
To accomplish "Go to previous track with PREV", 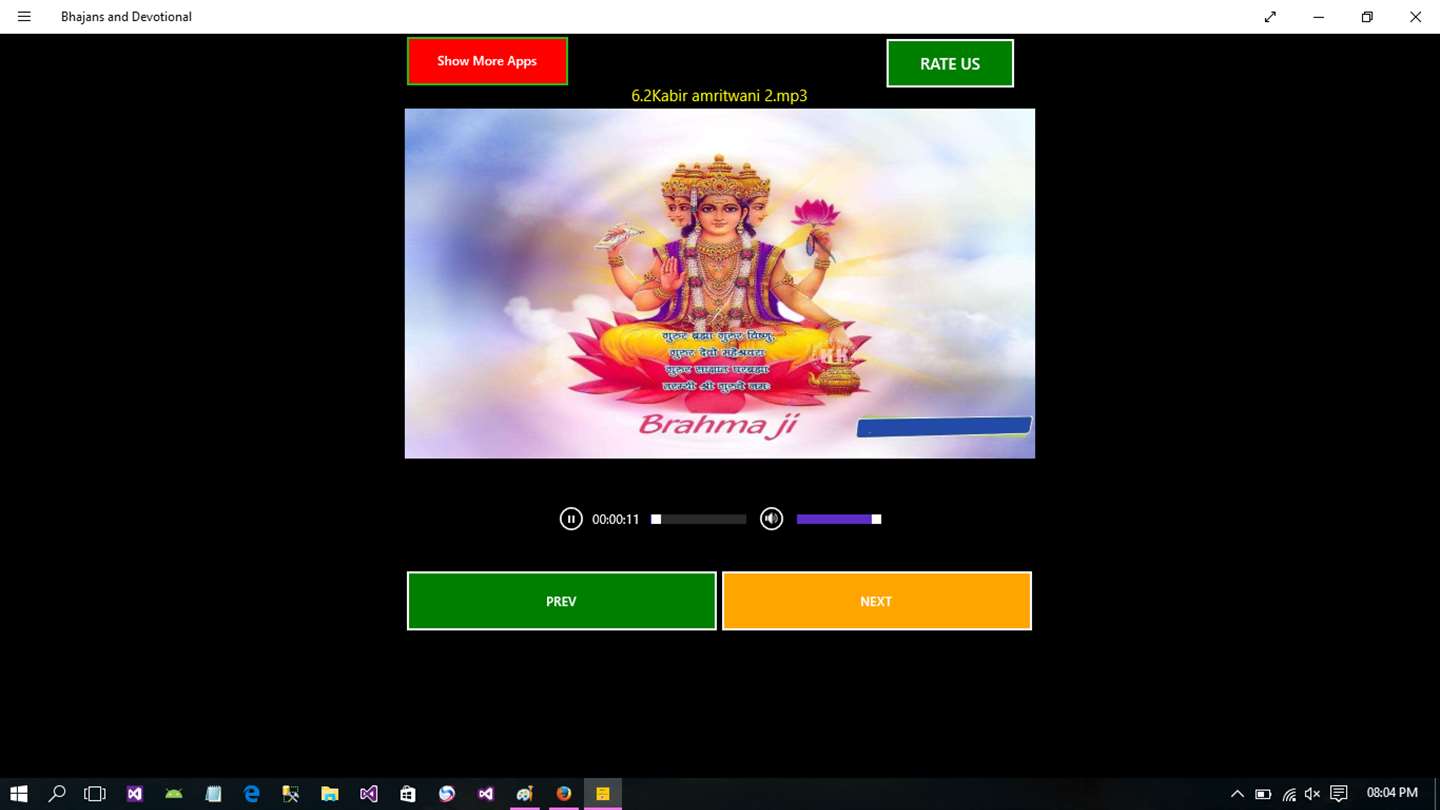I will 561,601.
